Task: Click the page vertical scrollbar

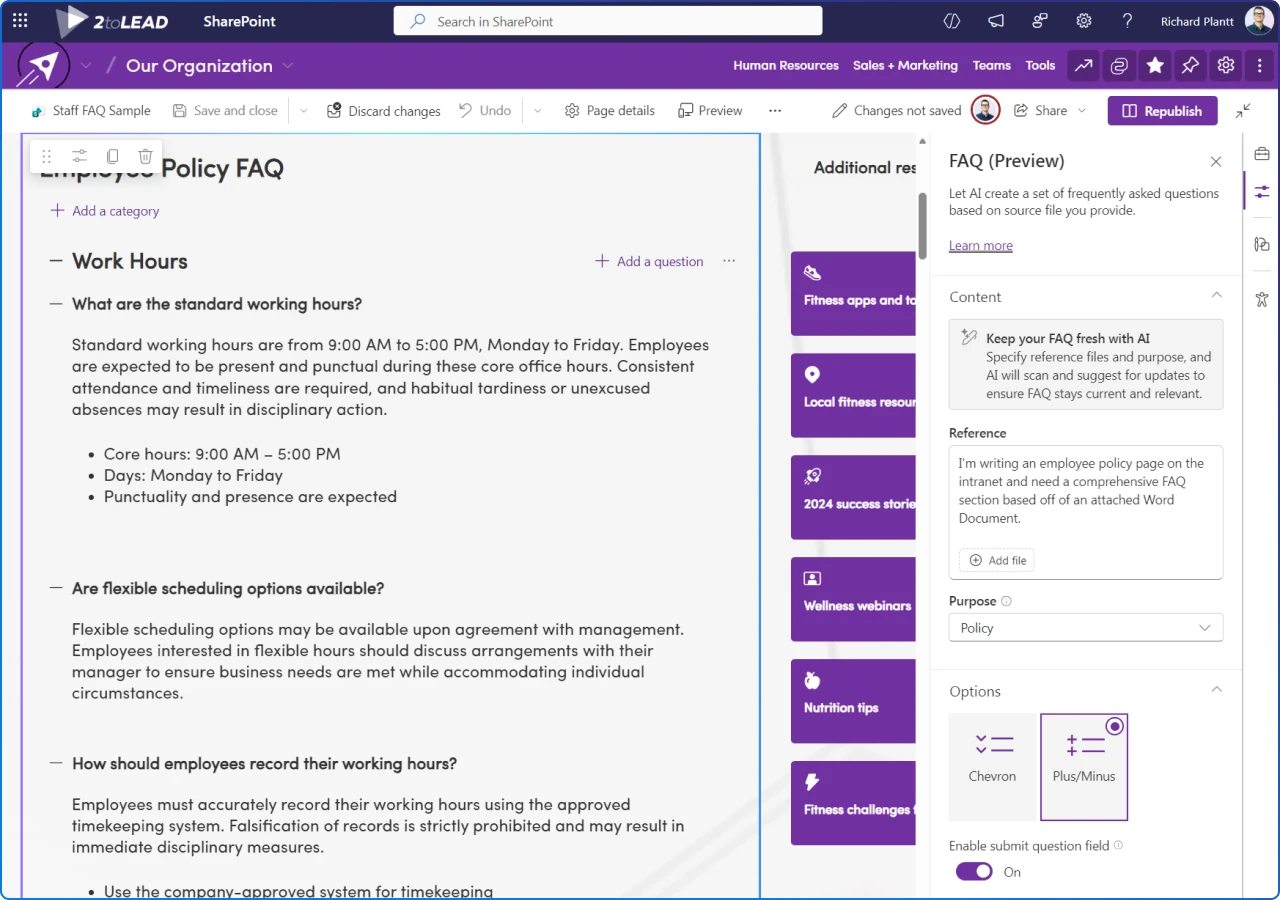Action: click(x=923, y=225)
